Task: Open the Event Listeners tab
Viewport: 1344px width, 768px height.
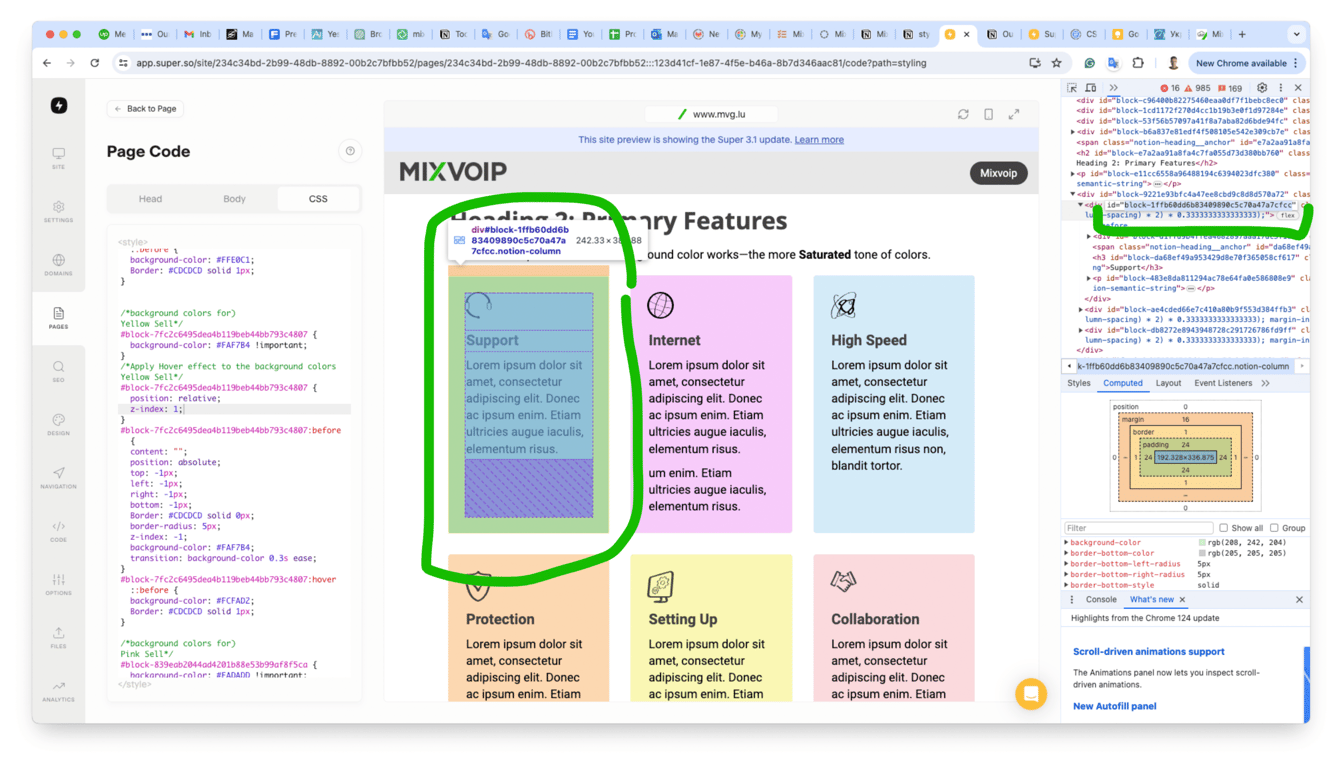Action: pyautogui.click(x=1223, y=383)
